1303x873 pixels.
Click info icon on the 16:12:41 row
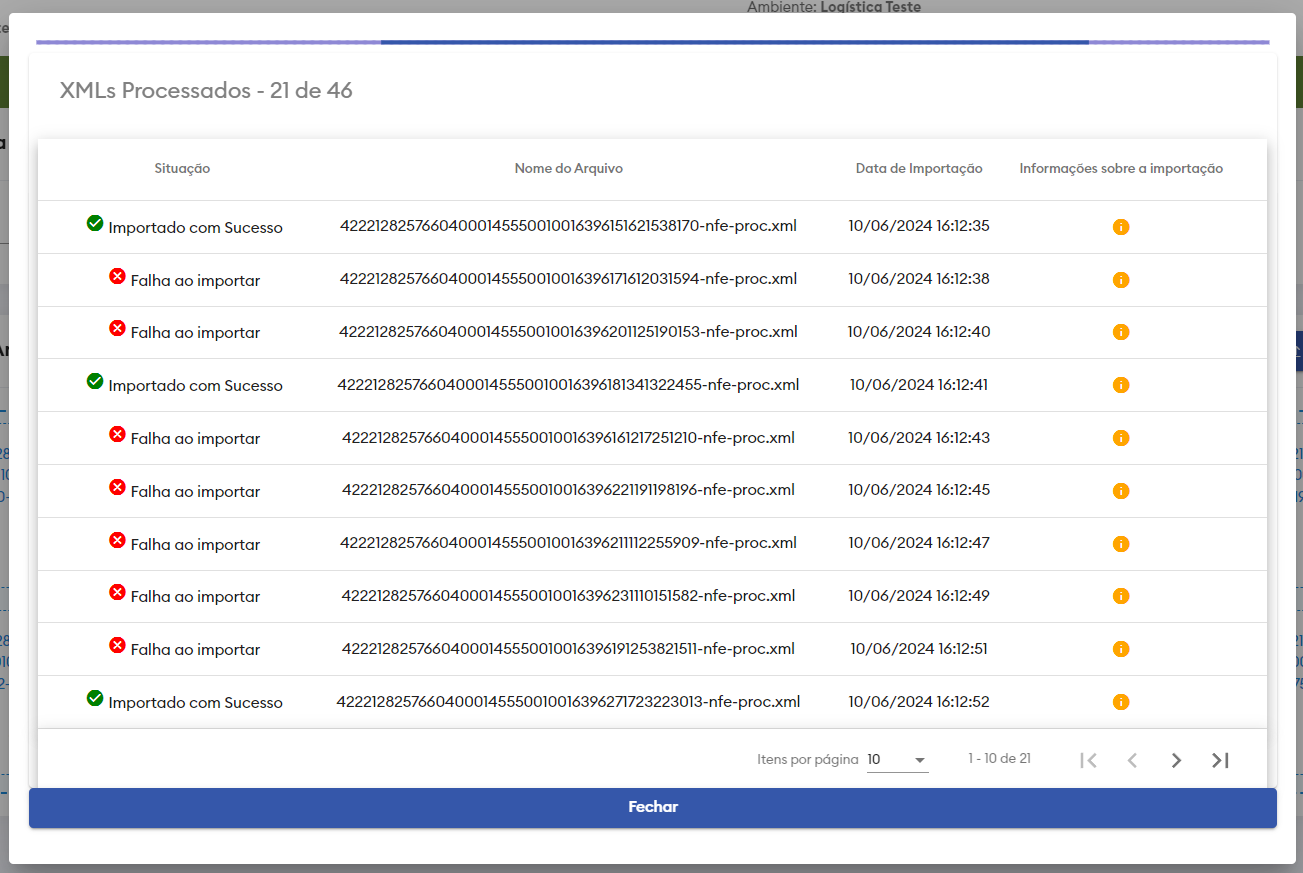pyautogui.click(x=1121, y=385)
